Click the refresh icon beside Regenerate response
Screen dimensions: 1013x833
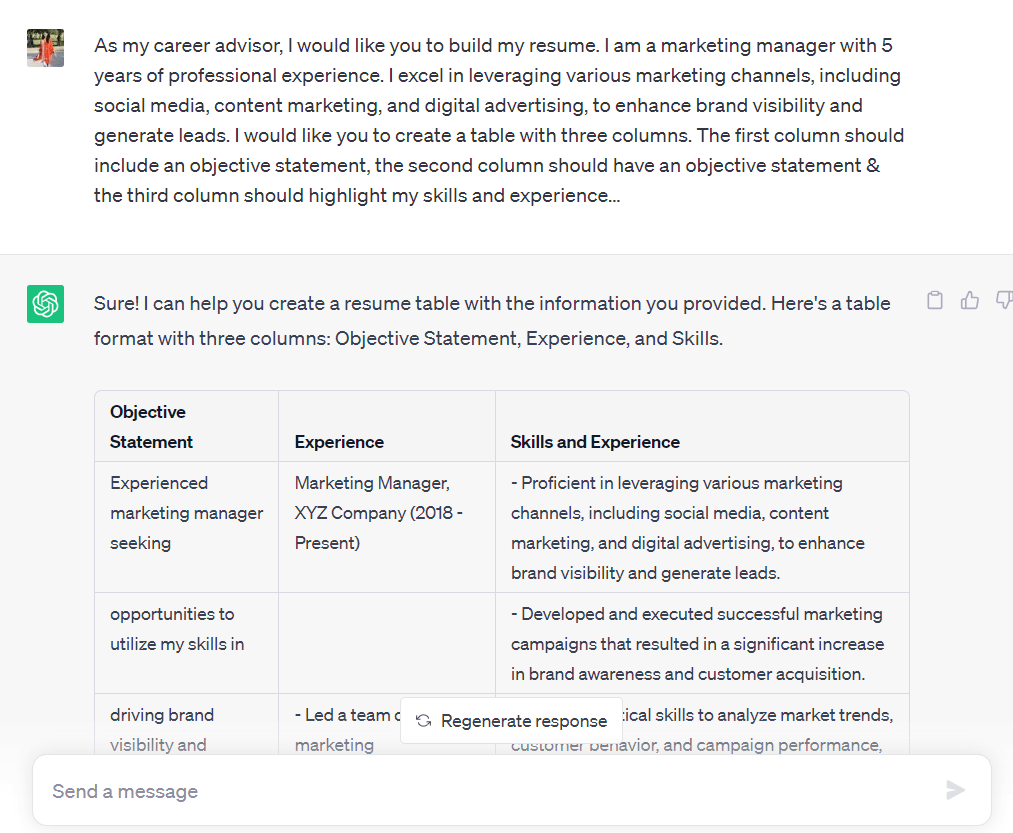tap(423, 720)
